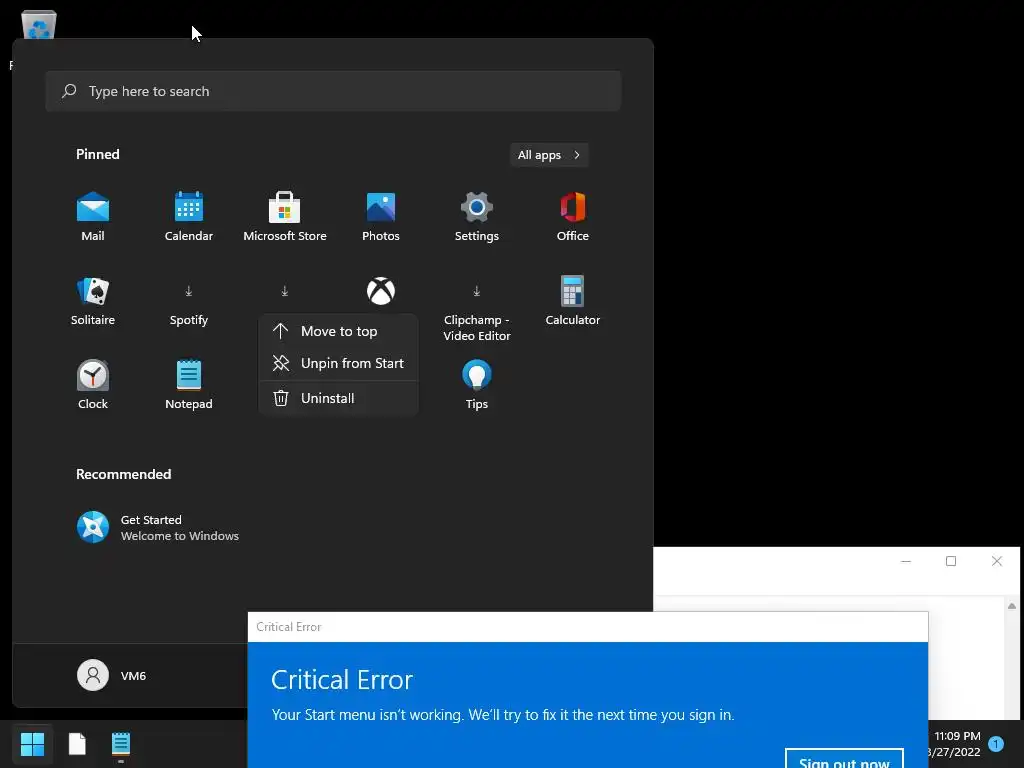Open the VM6 user account menu
This screenshot has height=768, width=1024.
[112, 675]
